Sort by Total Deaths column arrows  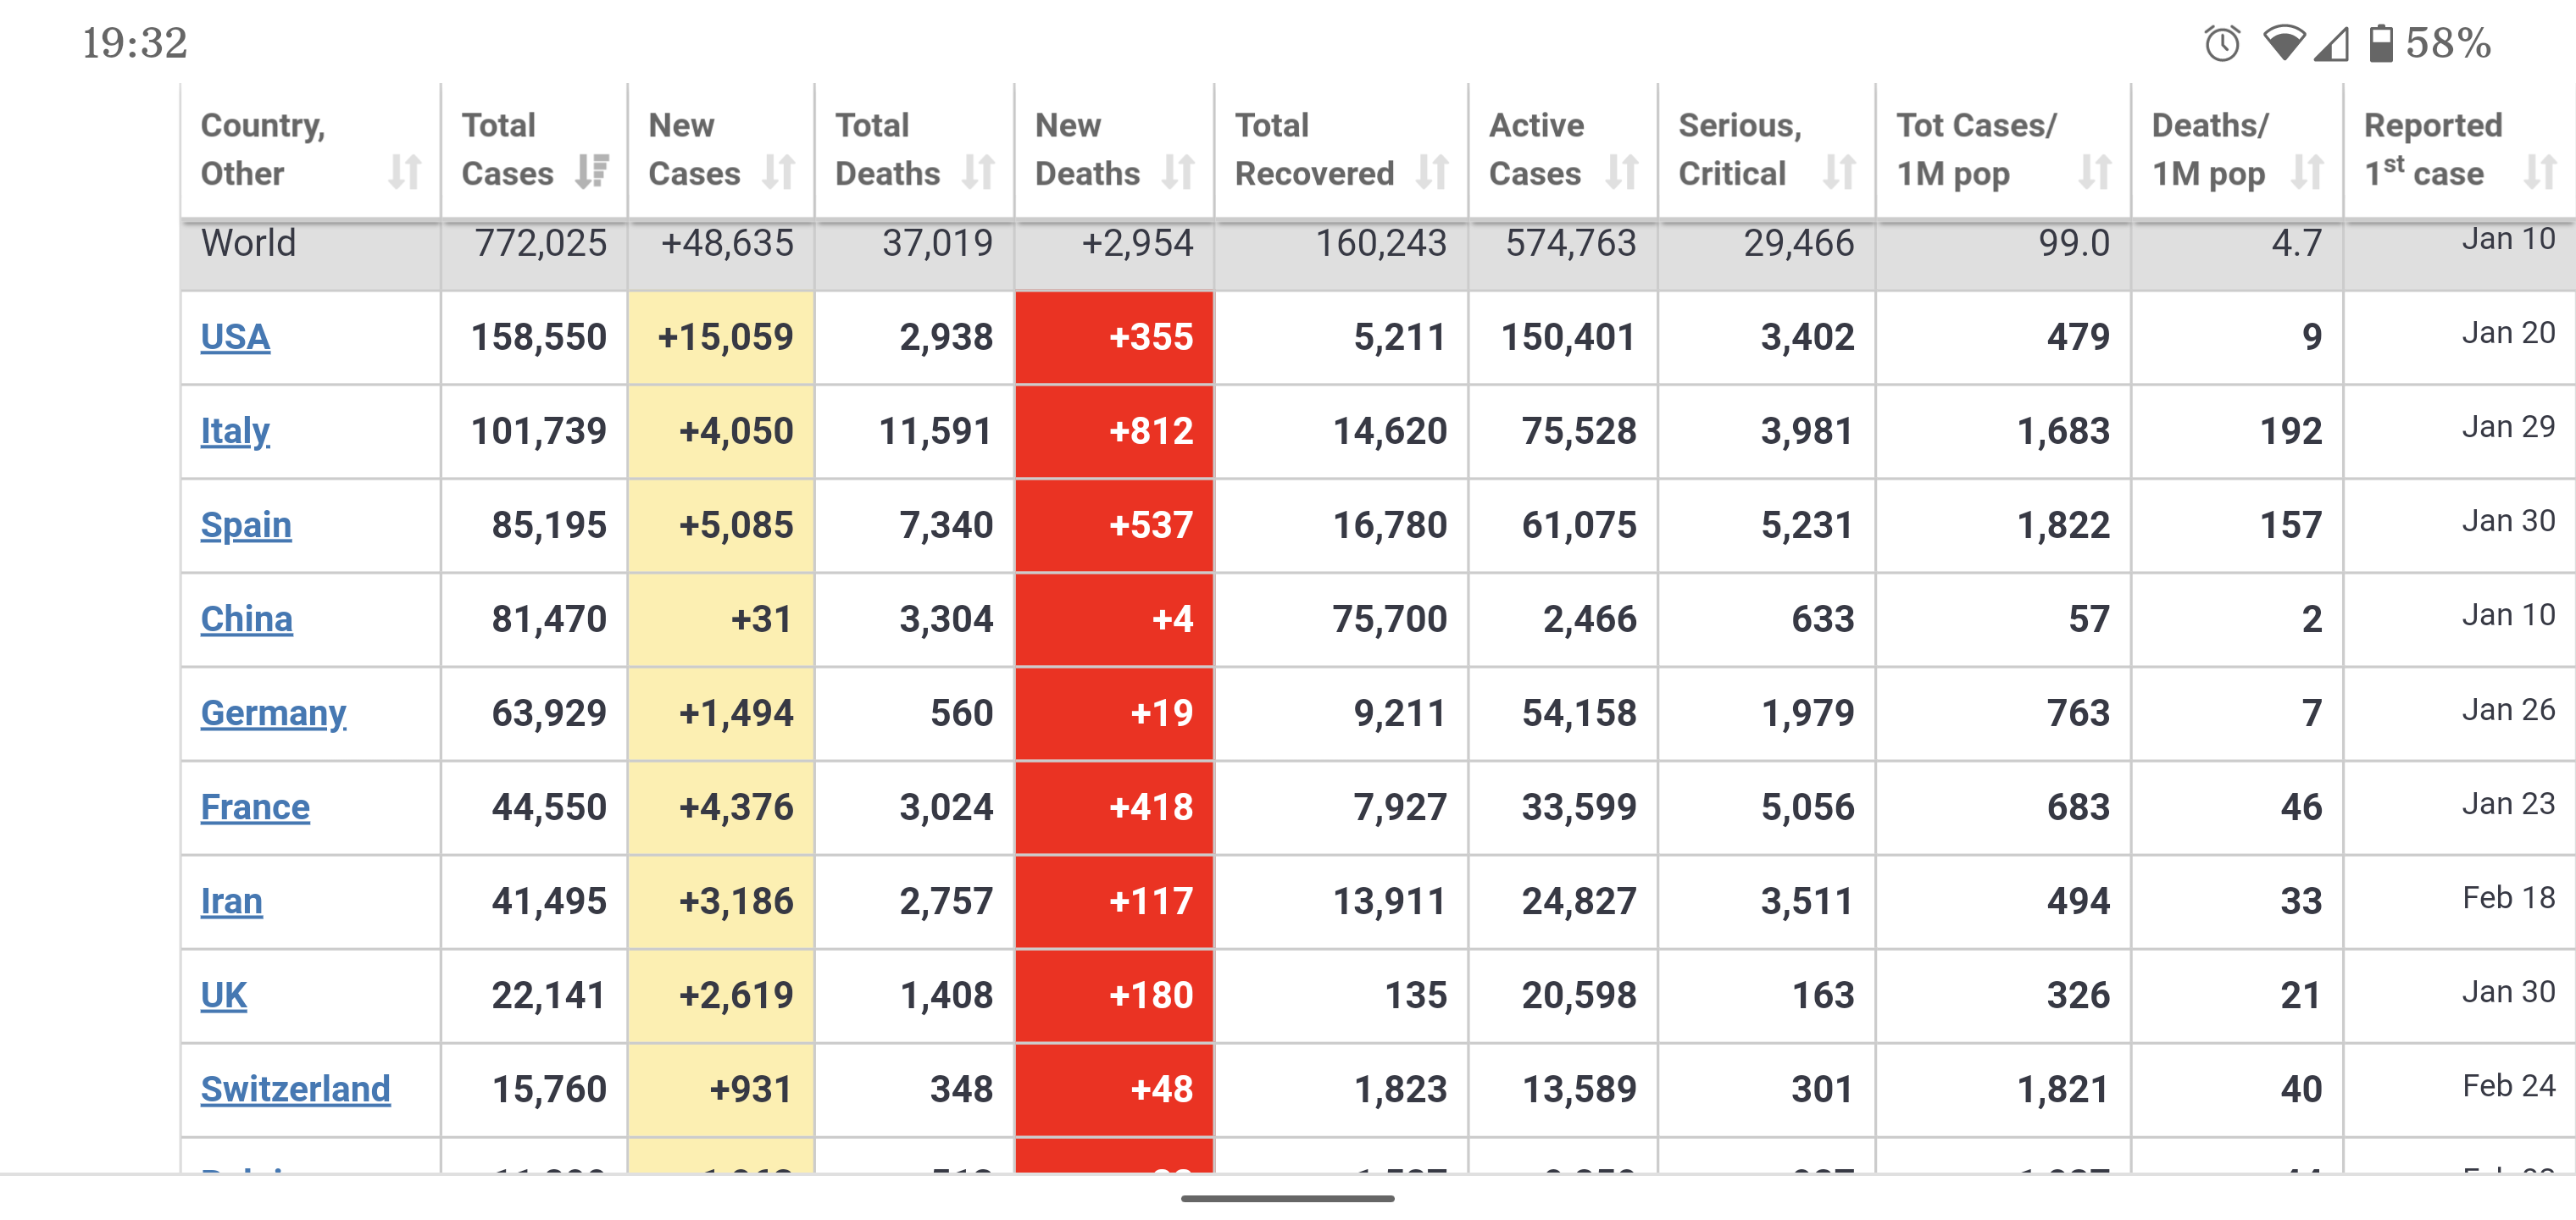[978, 172]
